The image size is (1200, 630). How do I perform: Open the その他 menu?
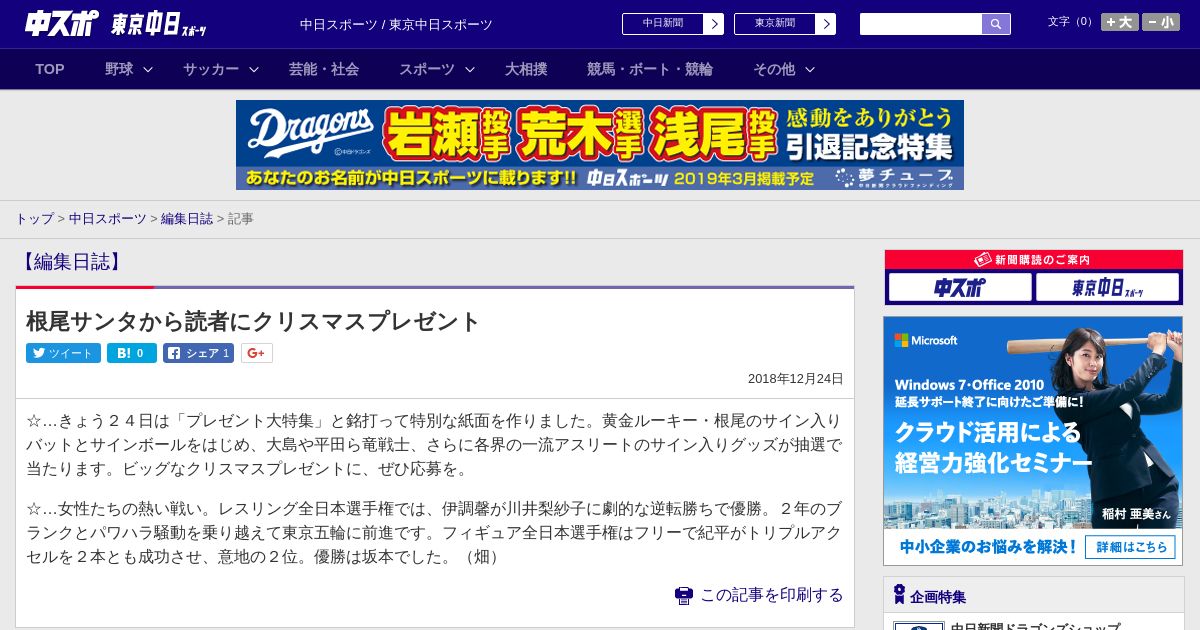click(774, 69)
